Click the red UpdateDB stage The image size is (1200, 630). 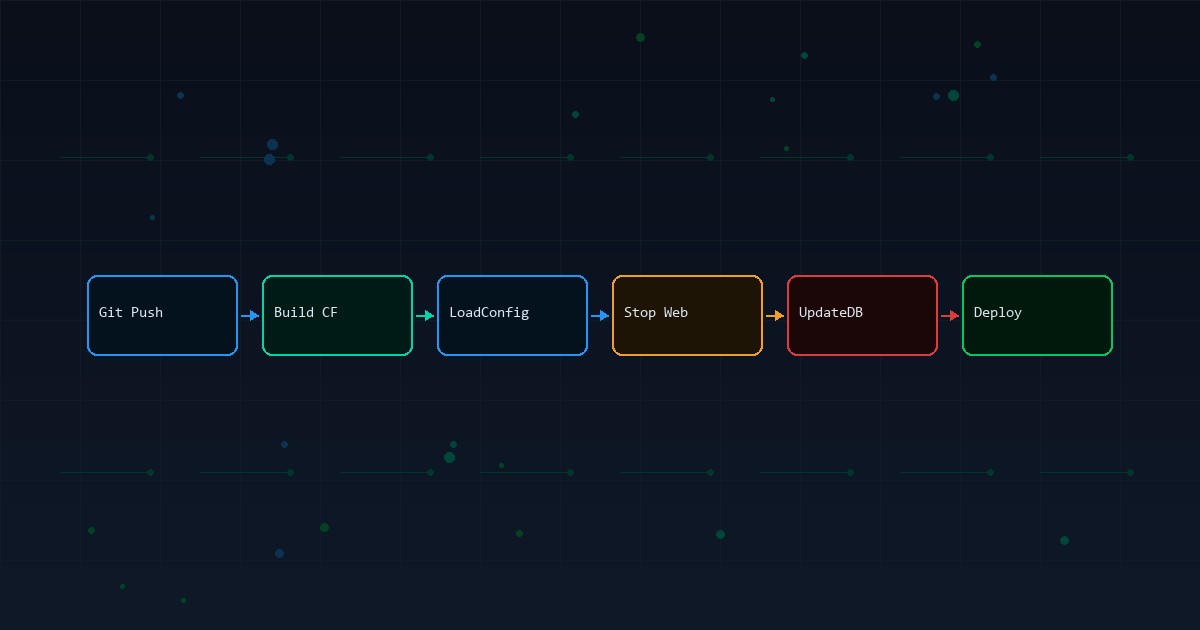862,315
